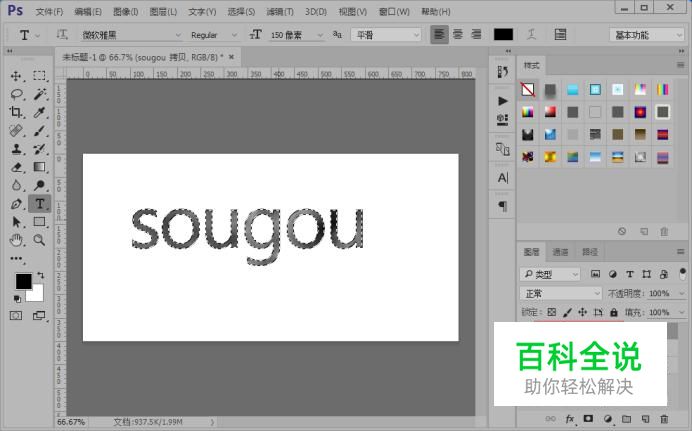Select the Dodge tool

pyautogui.click(x=39, y=185)
